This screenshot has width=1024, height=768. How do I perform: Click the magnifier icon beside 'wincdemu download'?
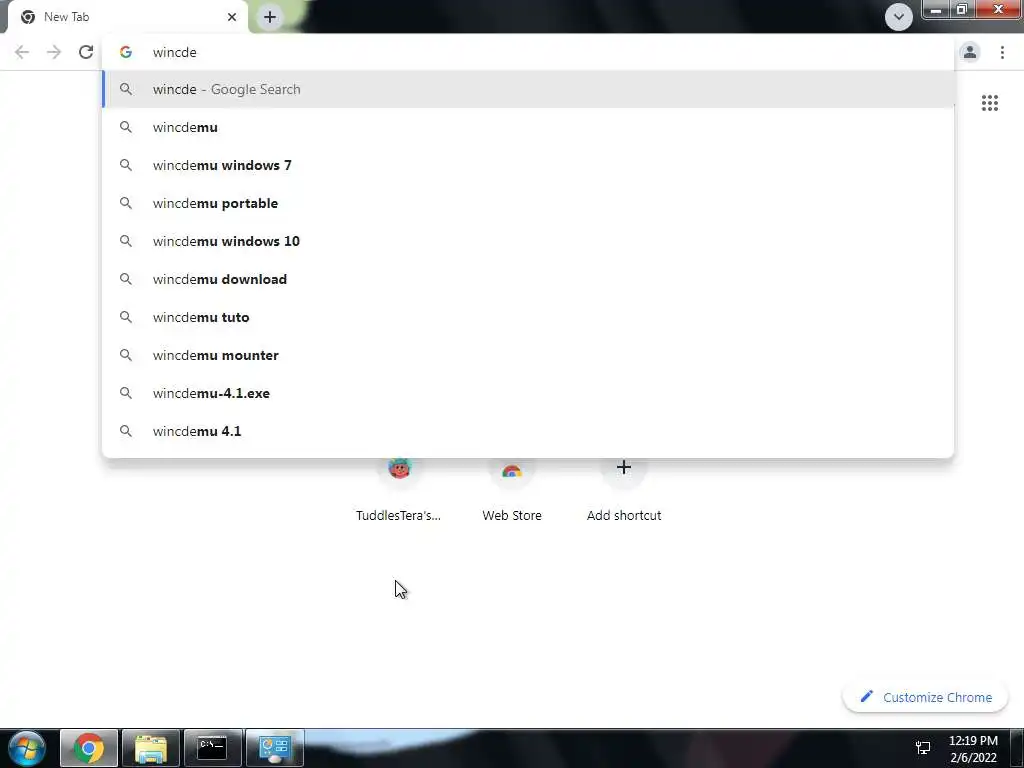pos(126,279)
